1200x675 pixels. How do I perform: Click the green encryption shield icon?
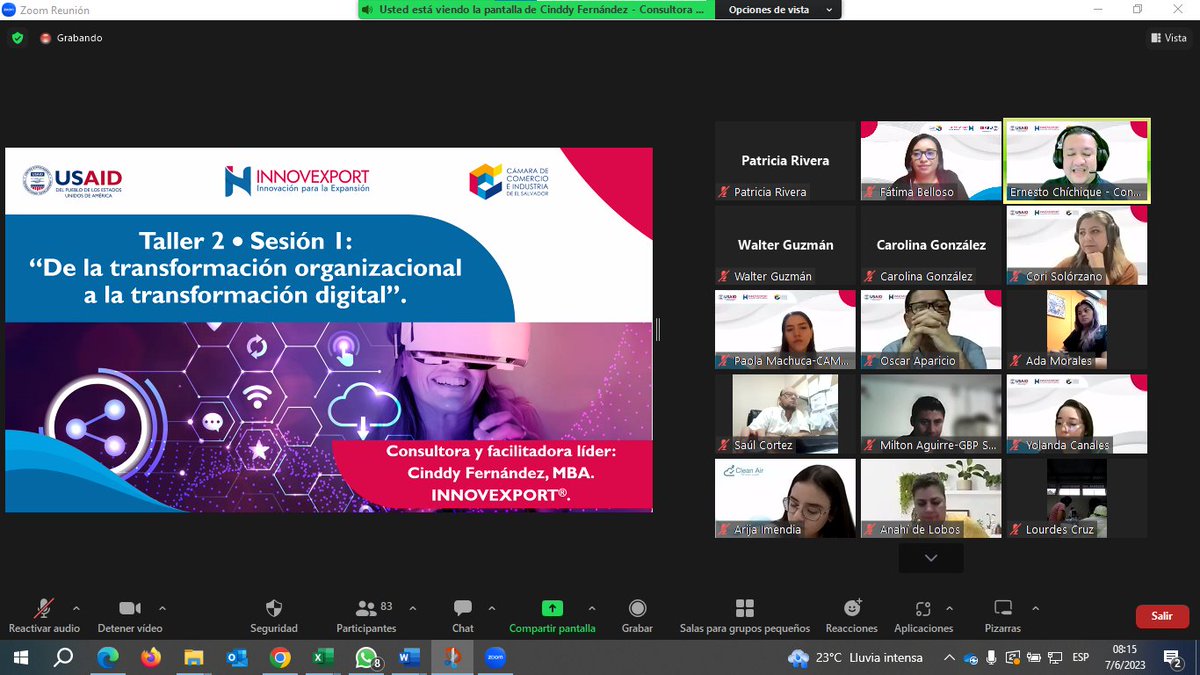click(17, 38)
